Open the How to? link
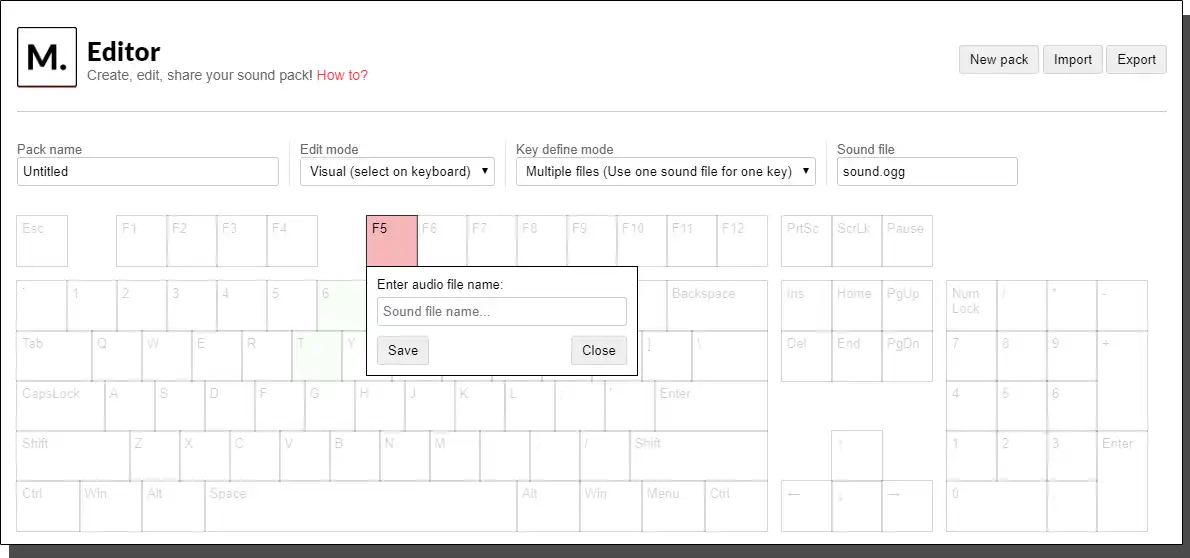This screenshot has width=1190, height=558. click(342, 75)
